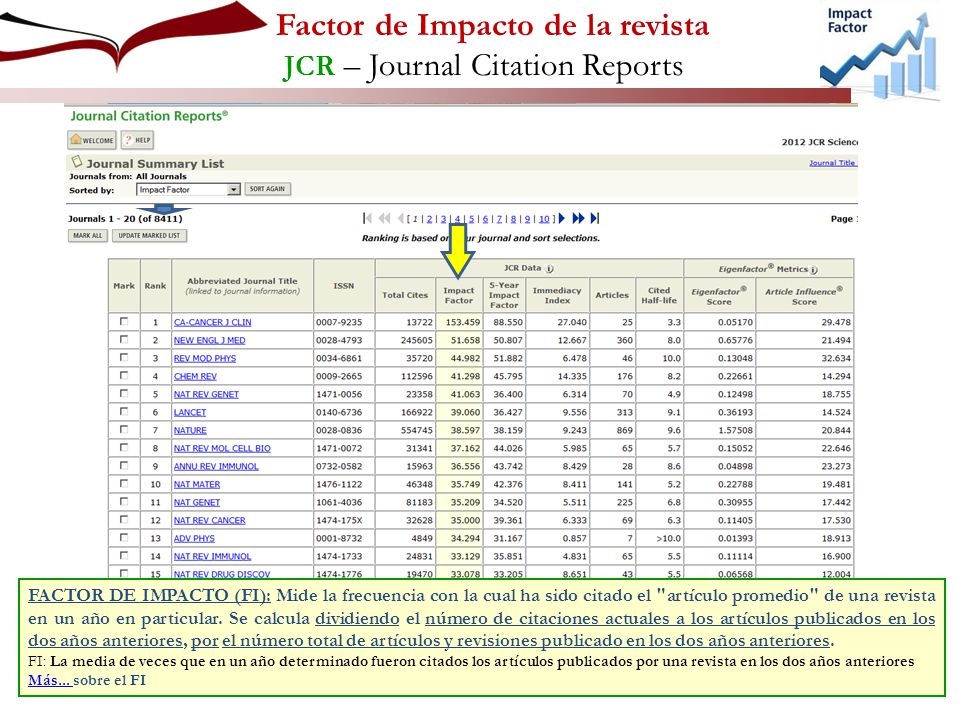The width and height of the screenshot is (960, 720).
Task: Open NAT GENET journal link
Action: pyautogui.click(x=197, y=503)
